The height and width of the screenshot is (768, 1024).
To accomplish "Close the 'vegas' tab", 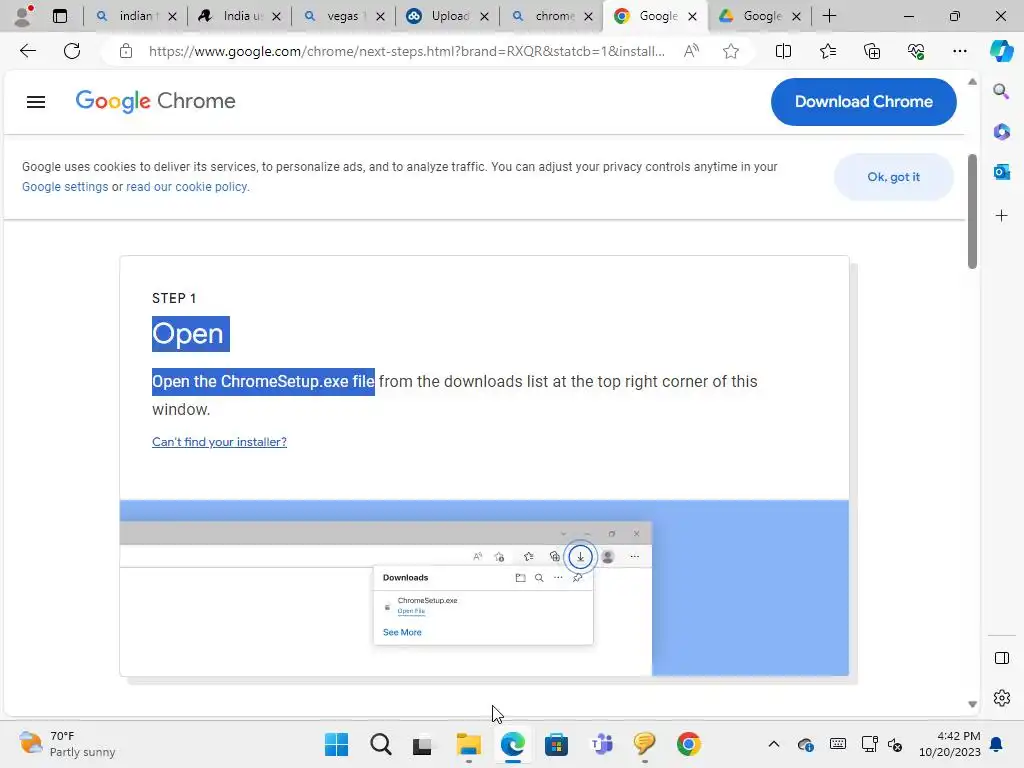I will click(381, 16).
